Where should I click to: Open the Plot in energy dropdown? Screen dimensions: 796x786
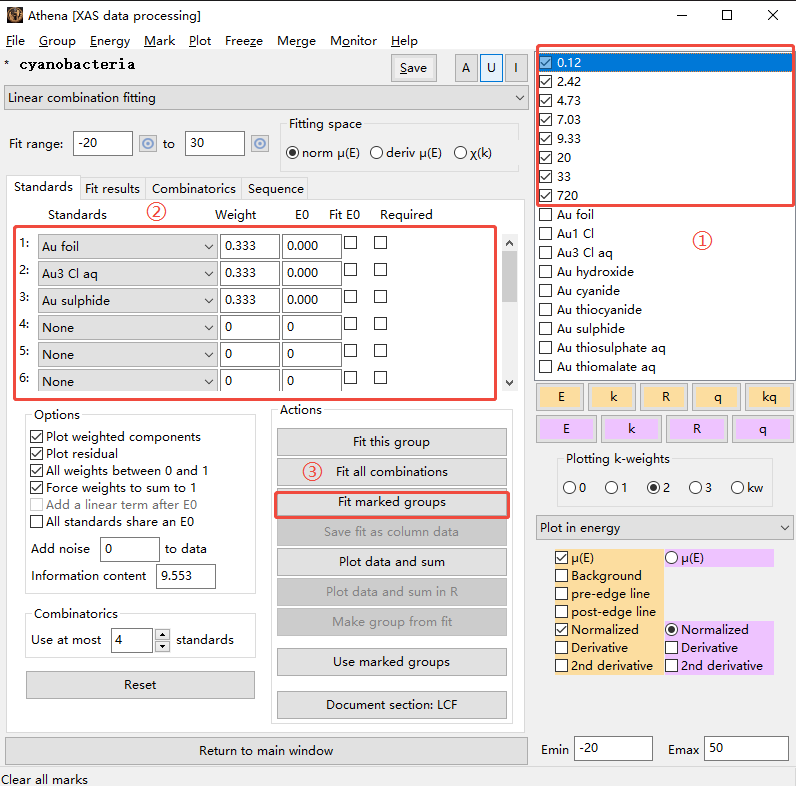coord(665,528)
